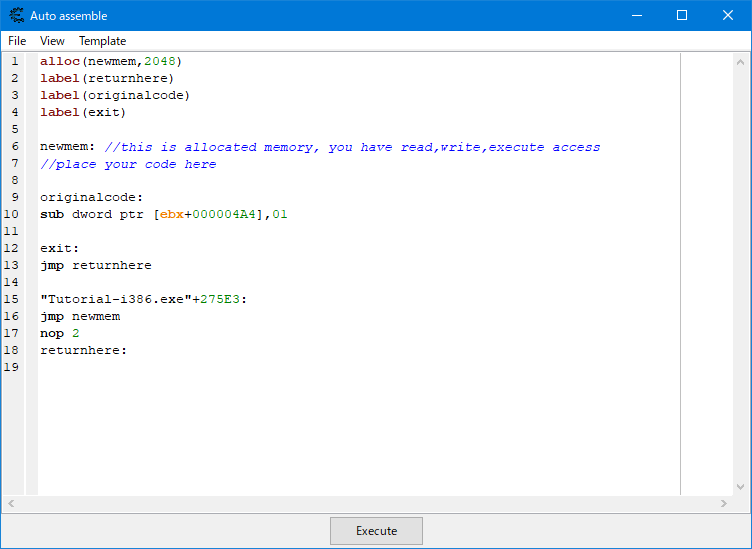Image resolution: width=752 pixels, height=549 pixels.
Task: Close the Auto assemble window
Action: (x=728, y=15)
